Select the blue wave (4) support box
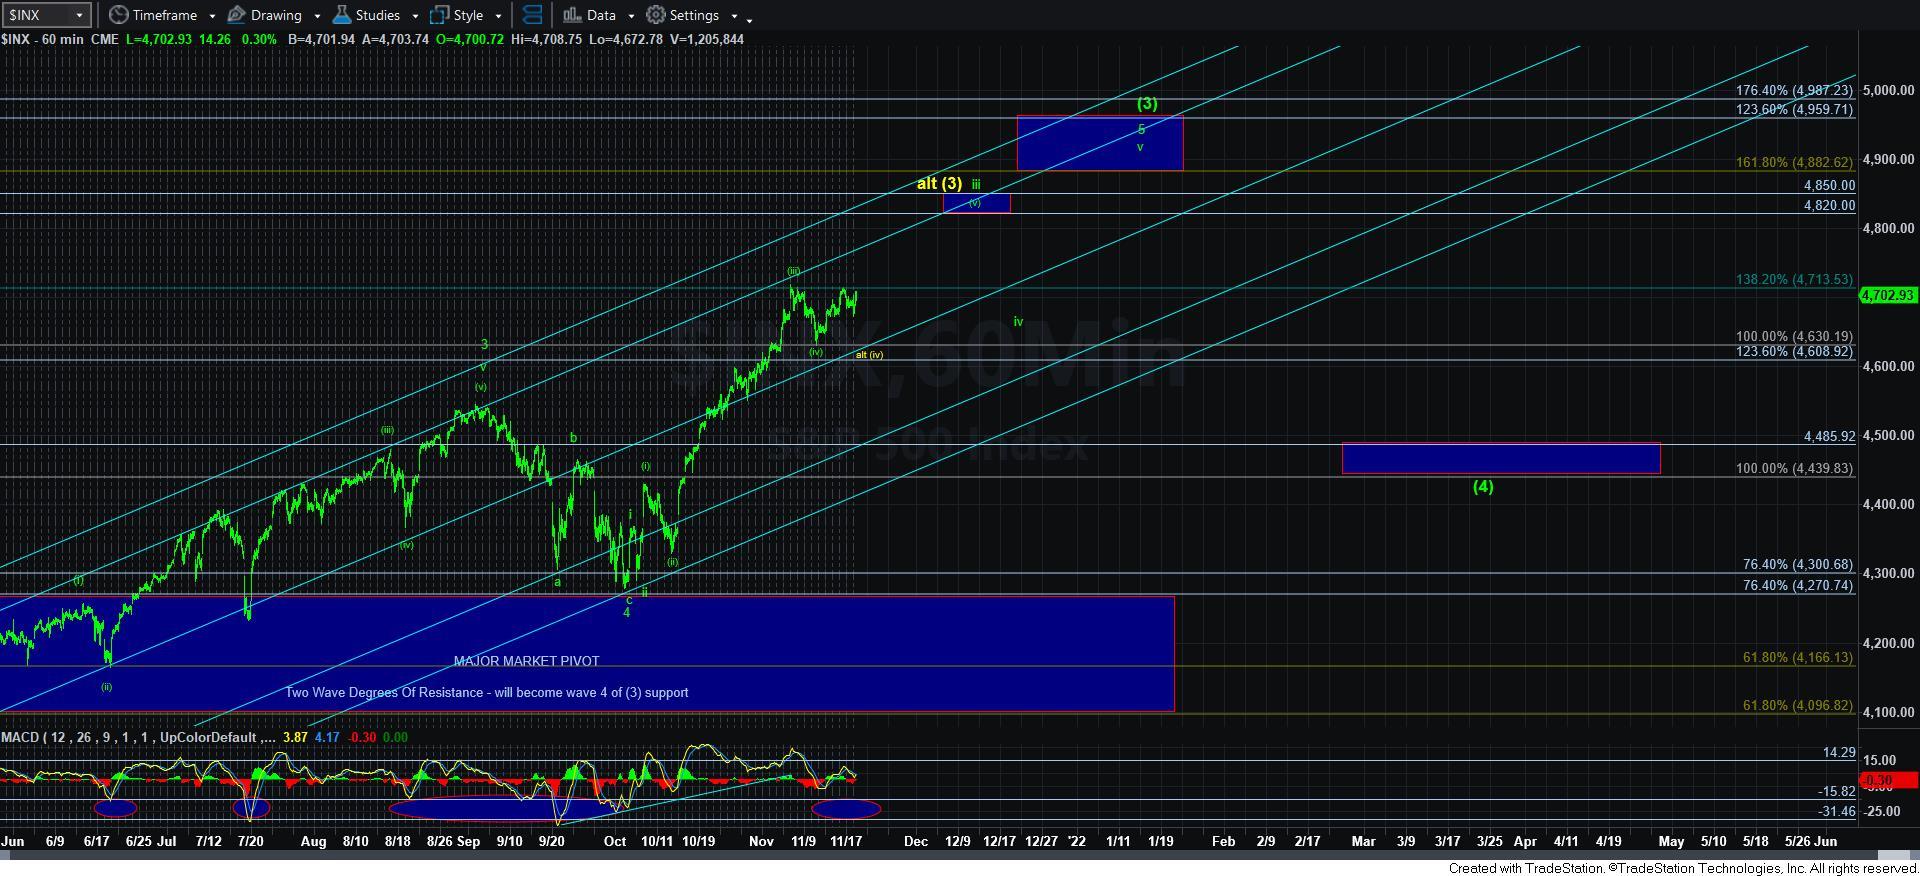This screenshot has height=876, width=1920. tap(1501, 458)
